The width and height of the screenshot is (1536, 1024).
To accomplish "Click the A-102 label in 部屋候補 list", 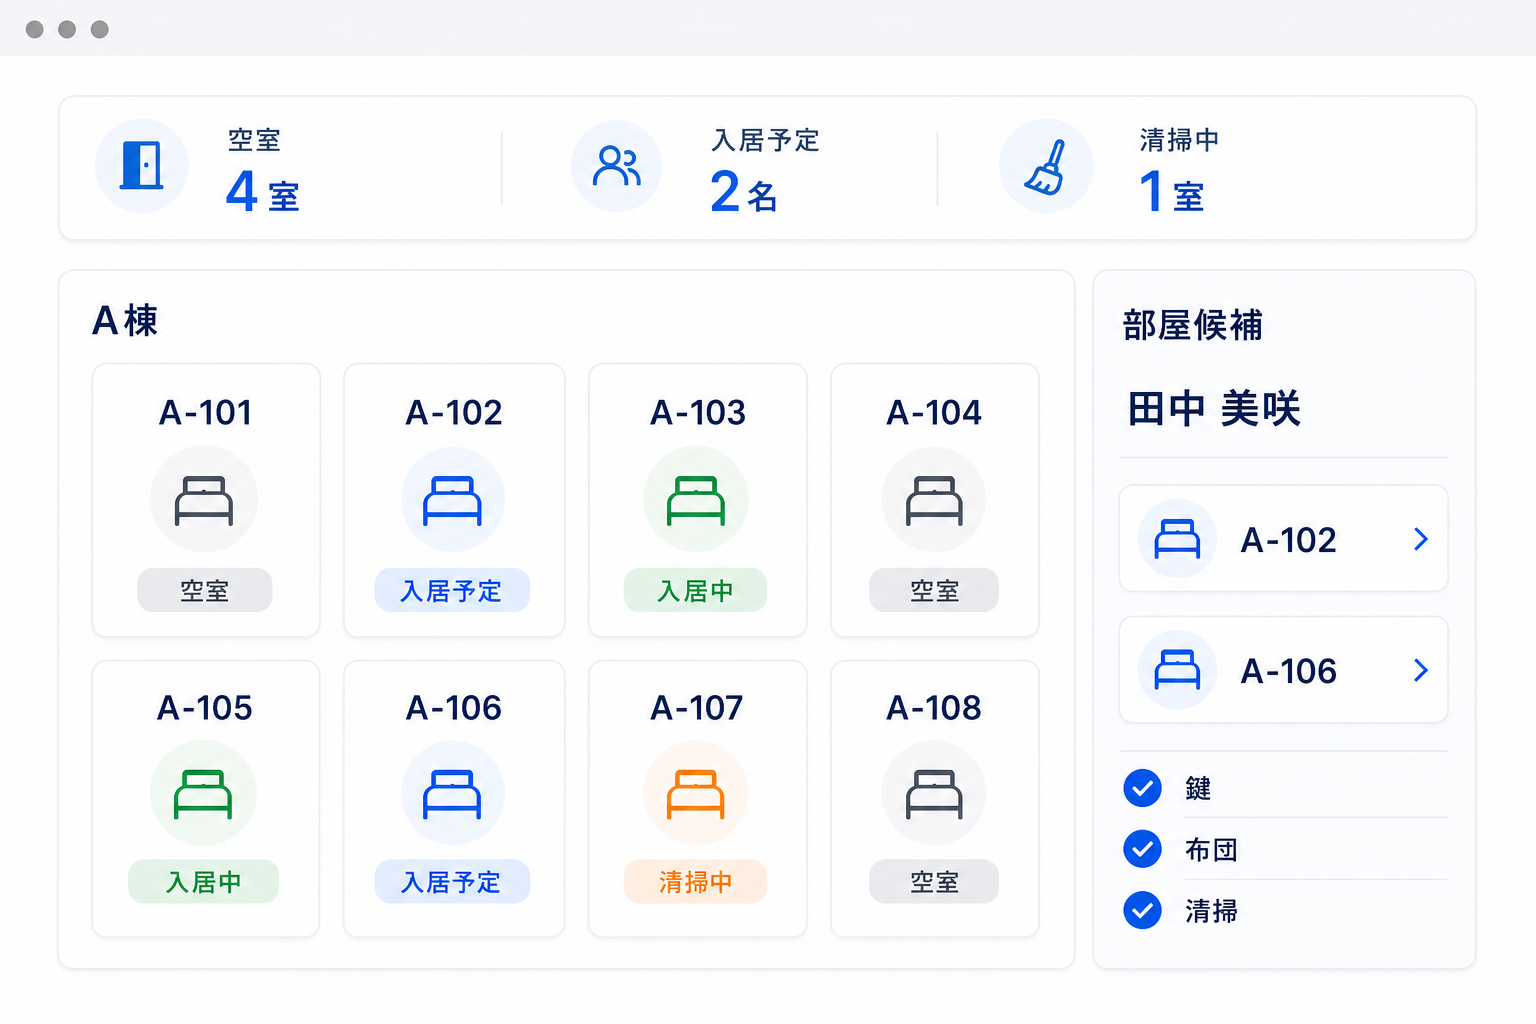I will tap(1288, 540).
